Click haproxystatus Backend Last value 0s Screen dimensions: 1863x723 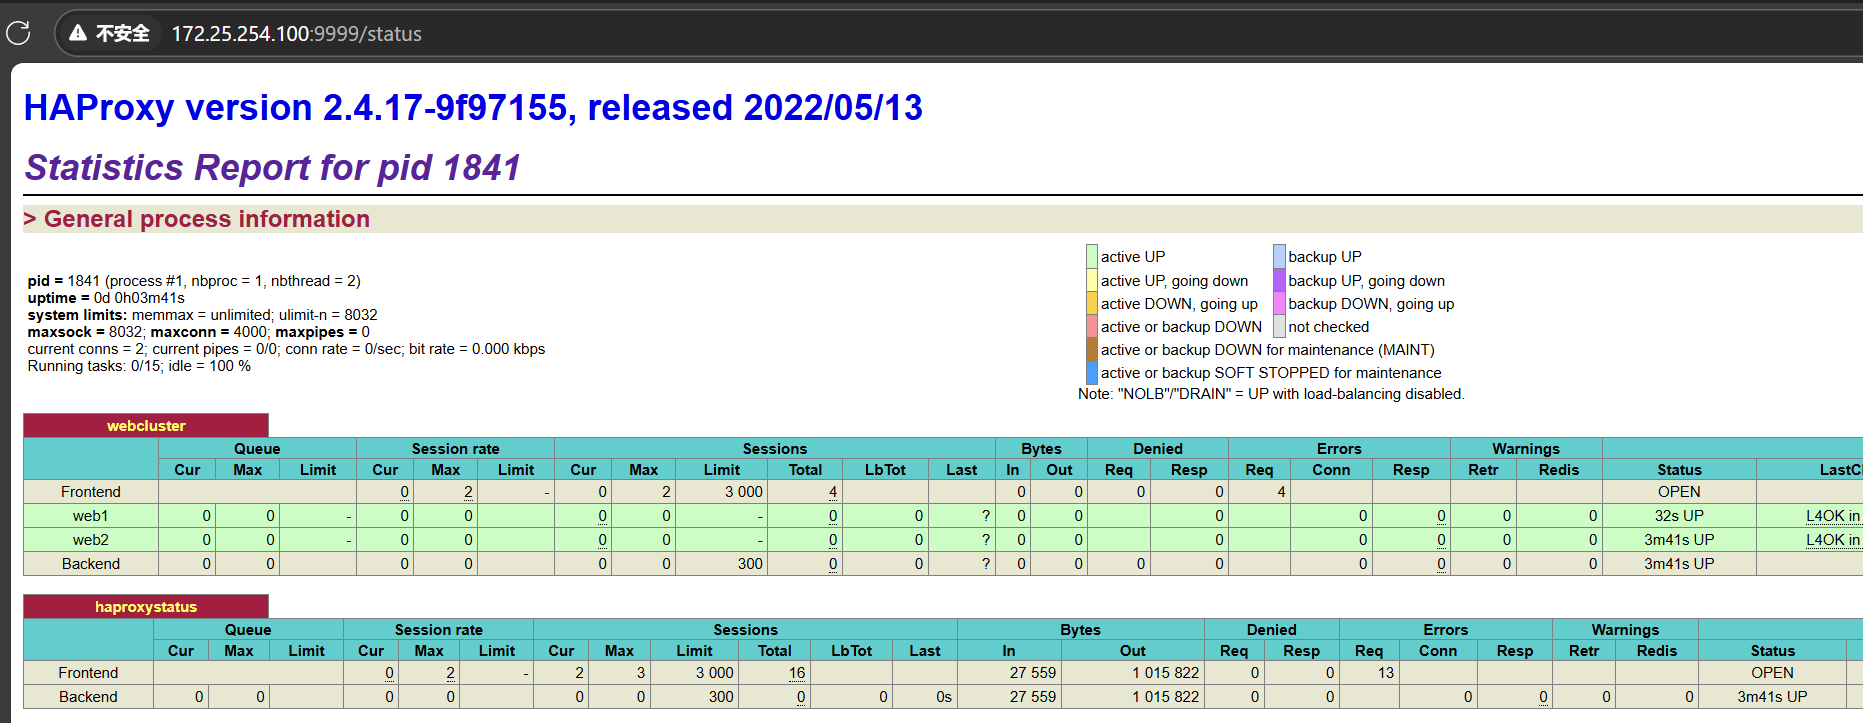click(x=943, y=697)
